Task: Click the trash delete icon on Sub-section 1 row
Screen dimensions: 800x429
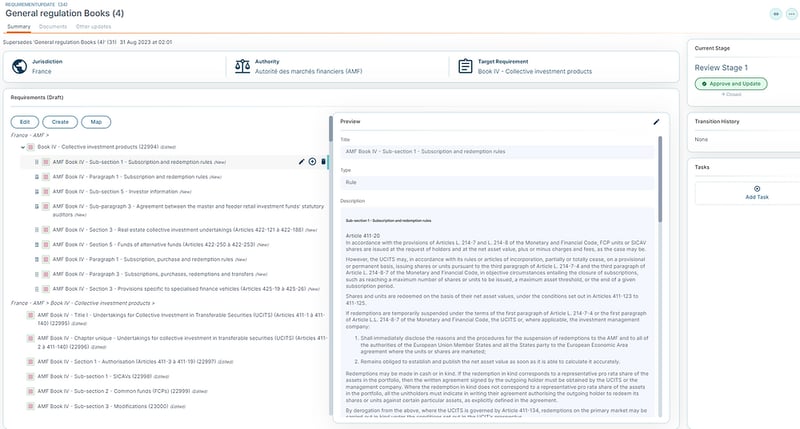Action: (323, 162)
